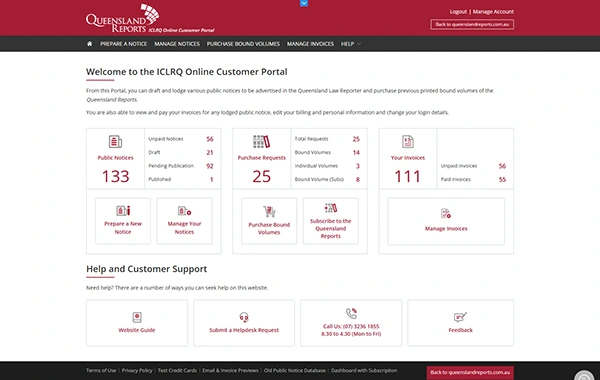Click the Manage Account link

click(493, 11)
